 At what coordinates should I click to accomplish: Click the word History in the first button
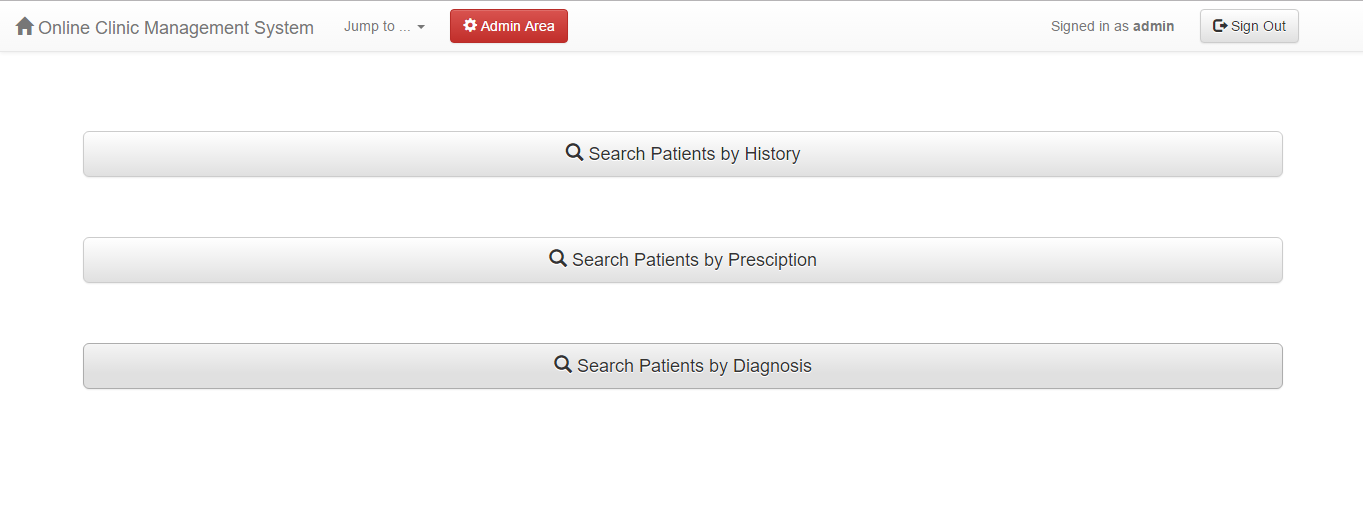point(772,154)
